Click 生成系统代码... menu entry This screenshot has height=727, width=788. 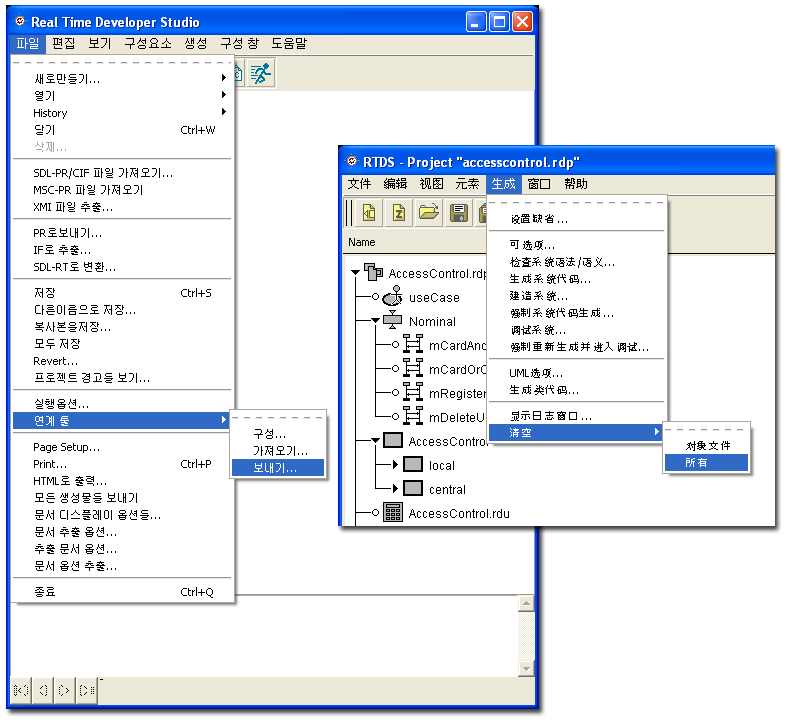click(550, 279)
